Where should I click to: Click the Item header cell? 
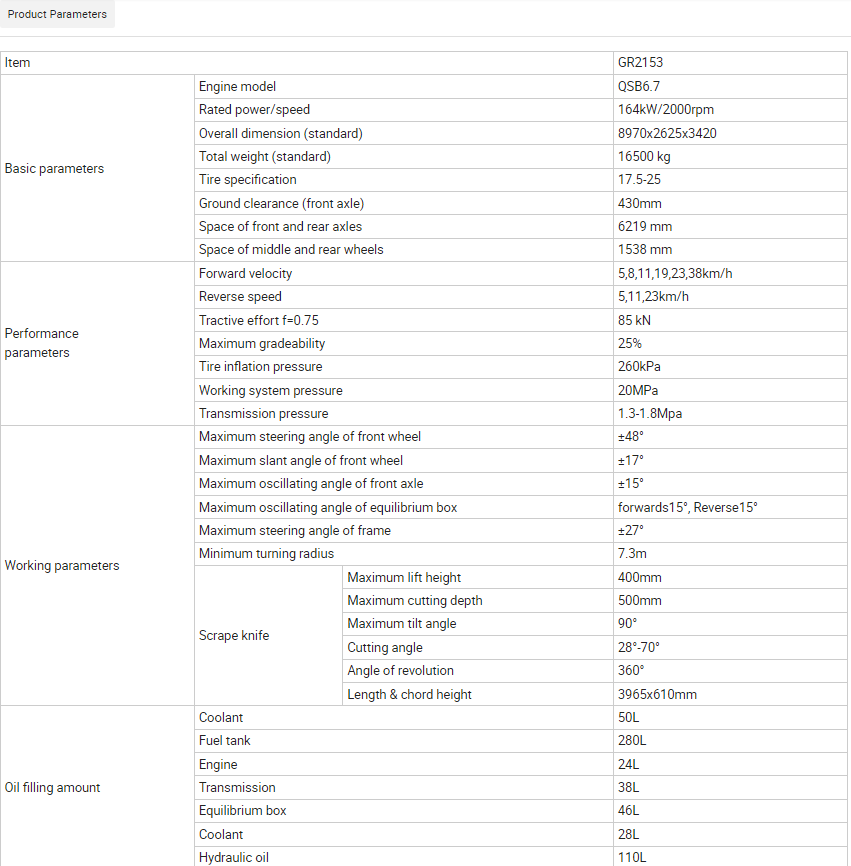coord(306,63)
